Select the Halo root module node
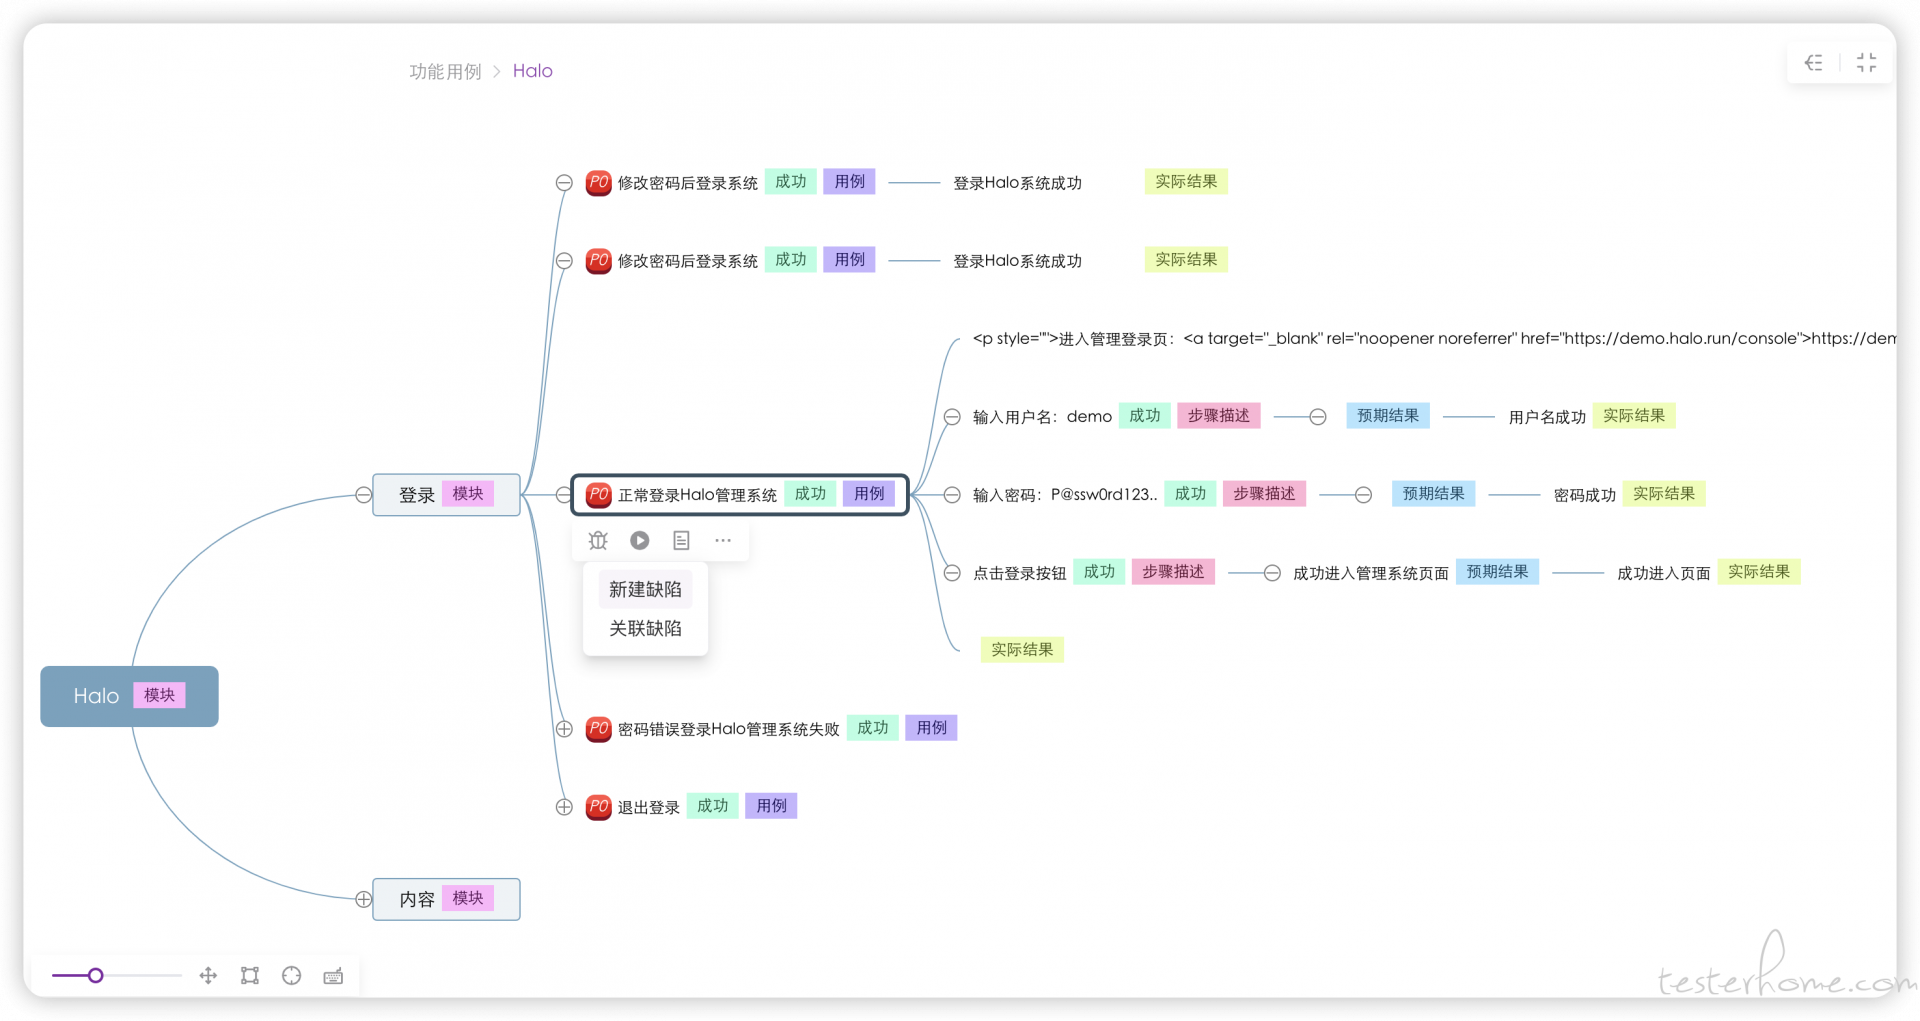Image resolution: width=1920 pixels, height=1021 pixels. pos(129,696)
